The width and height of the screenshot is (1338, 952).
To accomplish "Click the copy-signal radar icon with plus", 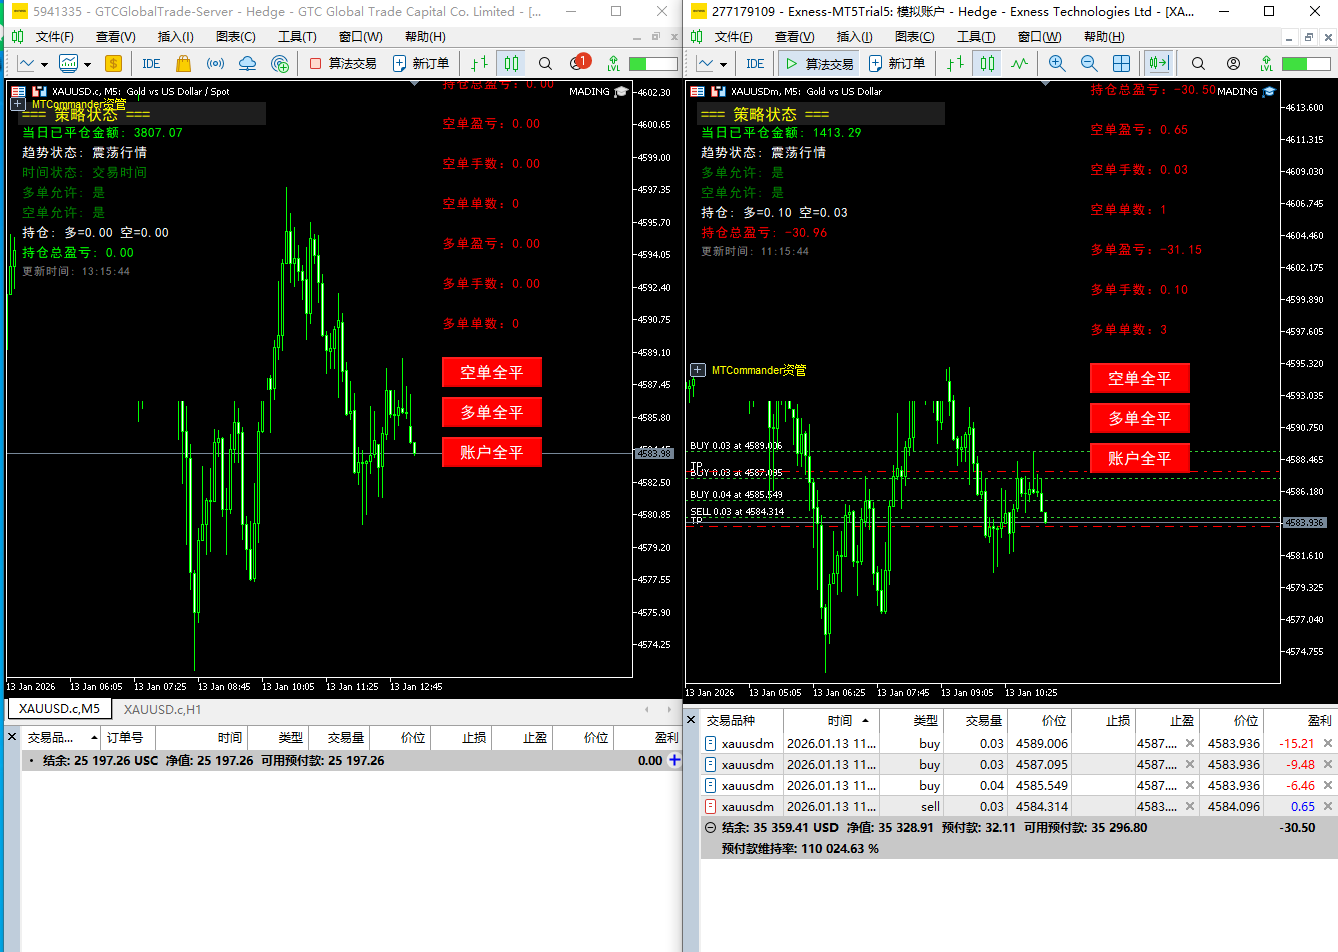I will [280, 63].
